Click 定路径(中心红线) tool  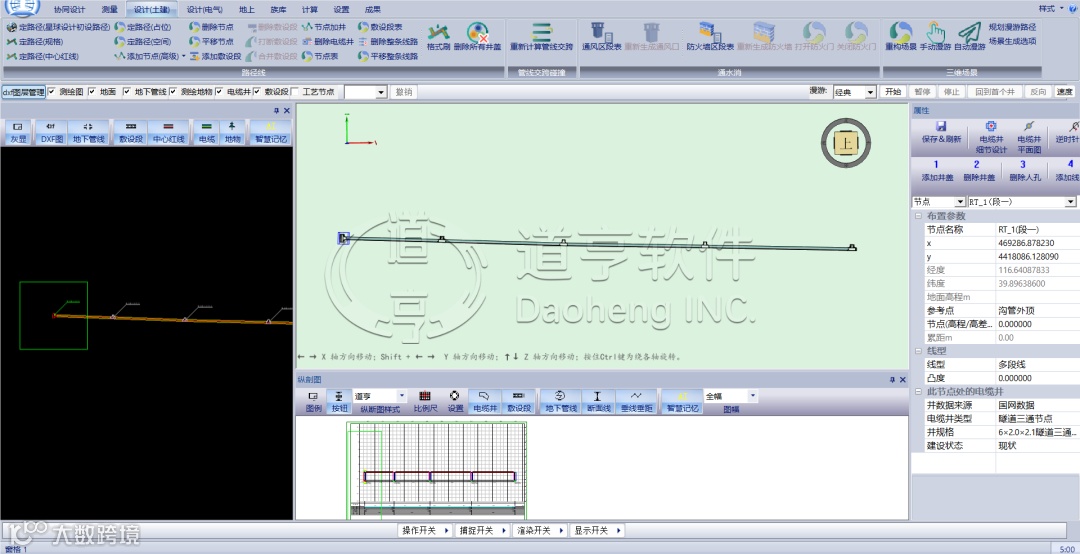(x=42, y=56)
